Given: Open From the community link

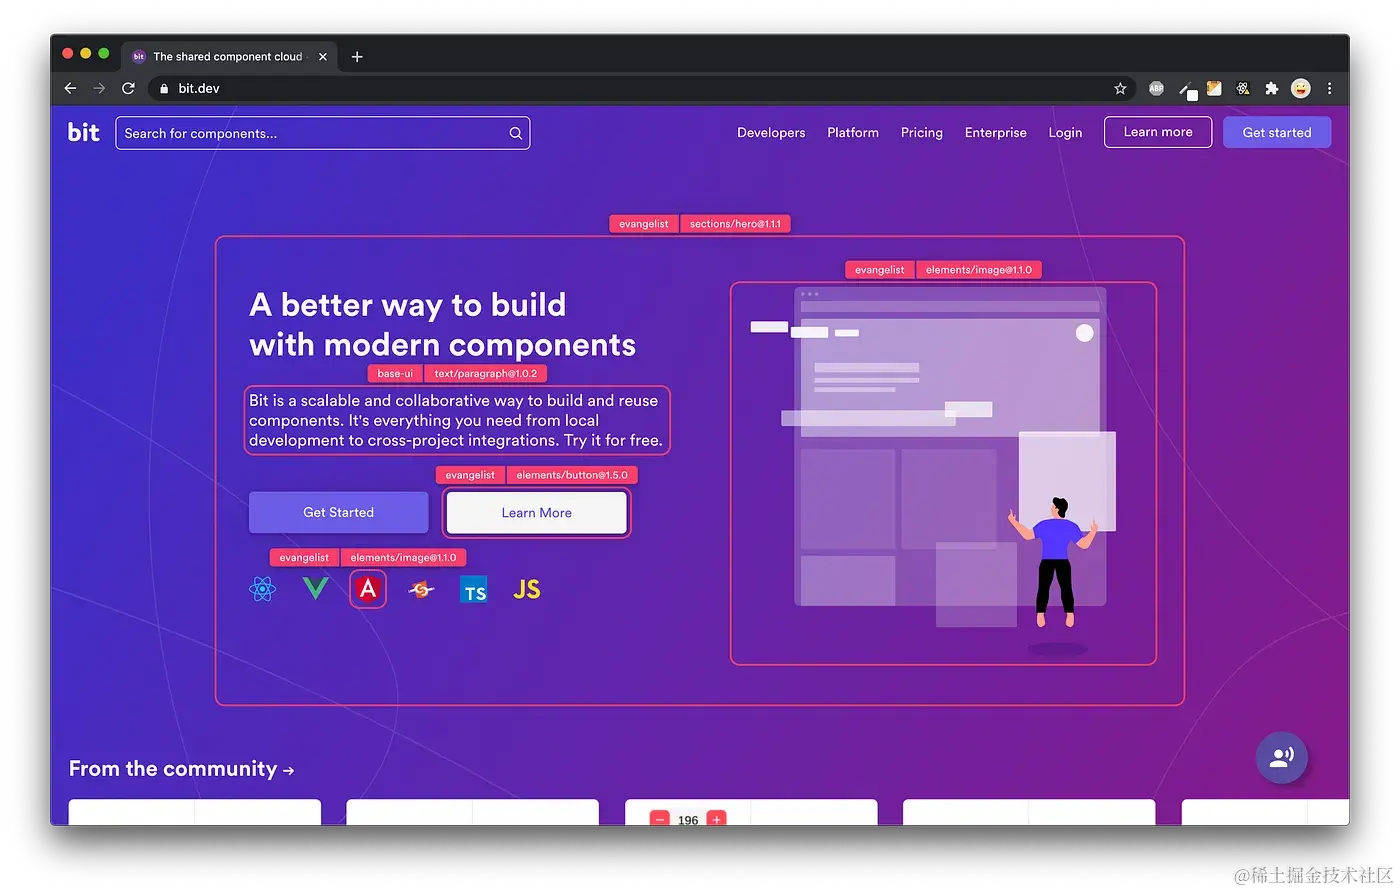Looking at the screenshot, I should tap(181, 769).
